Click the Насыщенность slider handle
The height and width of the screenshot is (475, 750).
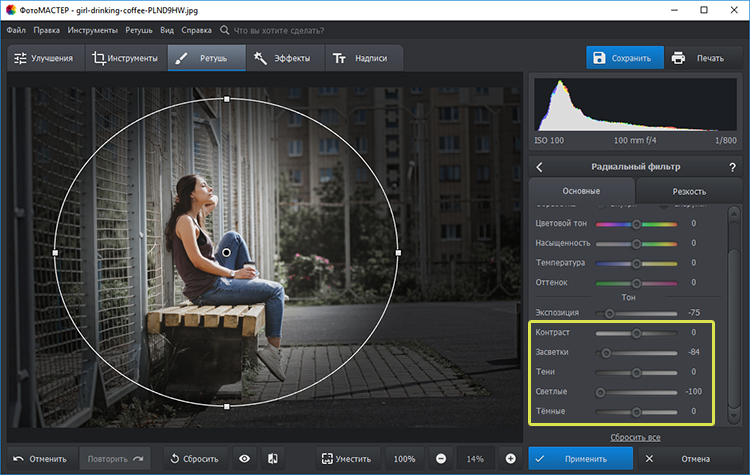tap(636, 243)
